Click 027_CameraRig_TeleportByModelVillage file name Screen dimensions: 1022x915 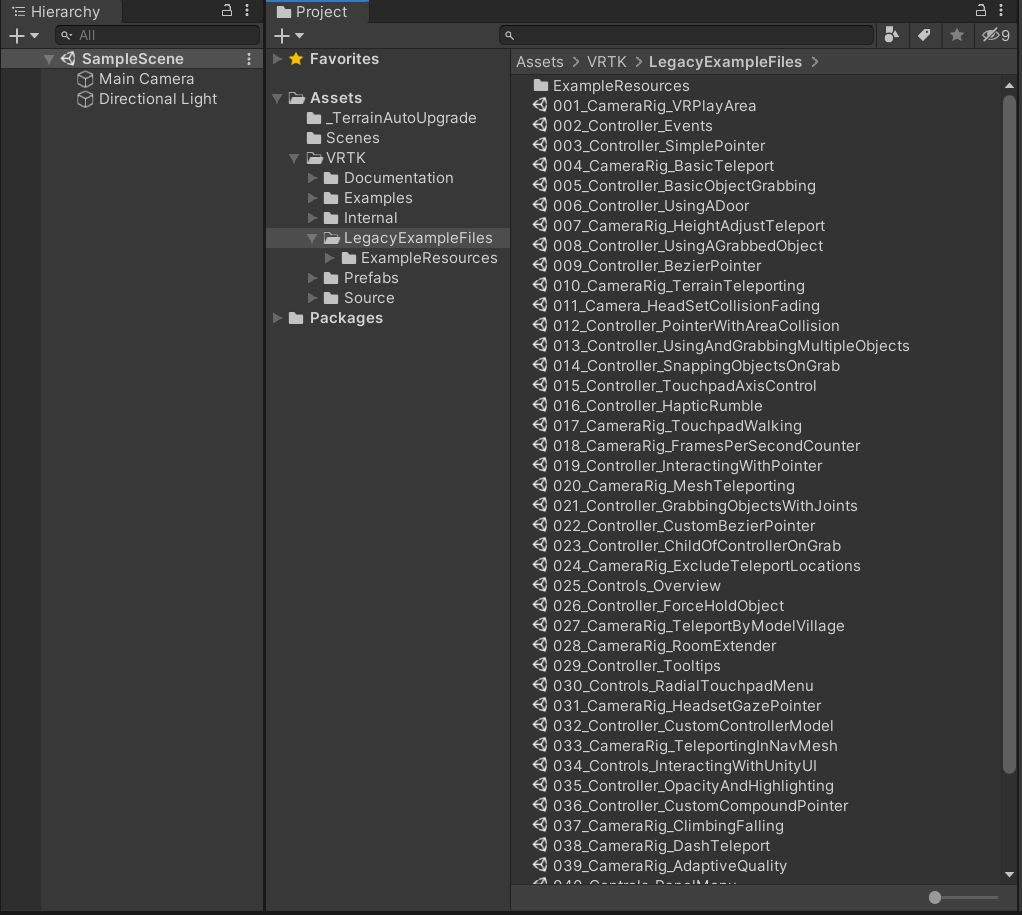(x=699, y=626)
